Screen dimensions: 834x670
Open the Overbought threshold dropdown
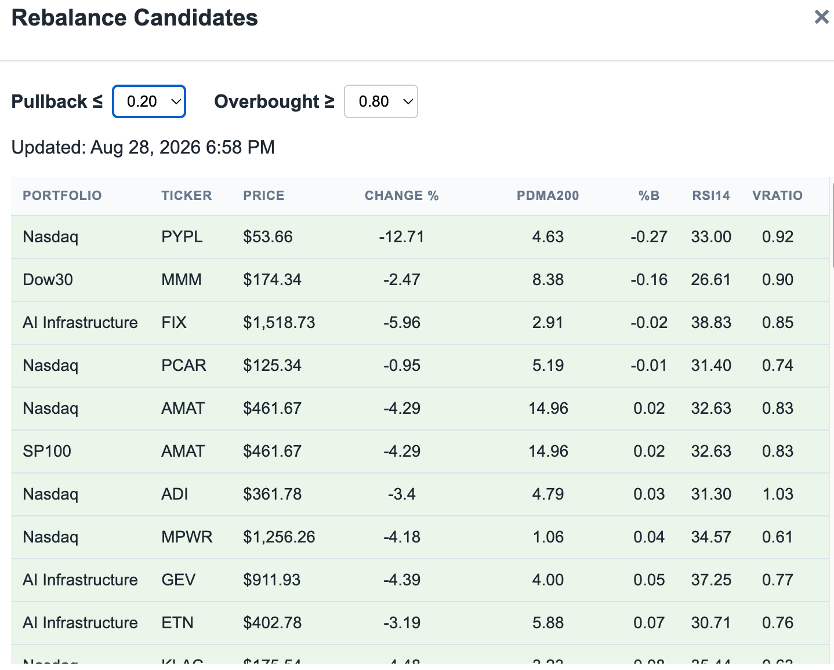coord(381,101)
